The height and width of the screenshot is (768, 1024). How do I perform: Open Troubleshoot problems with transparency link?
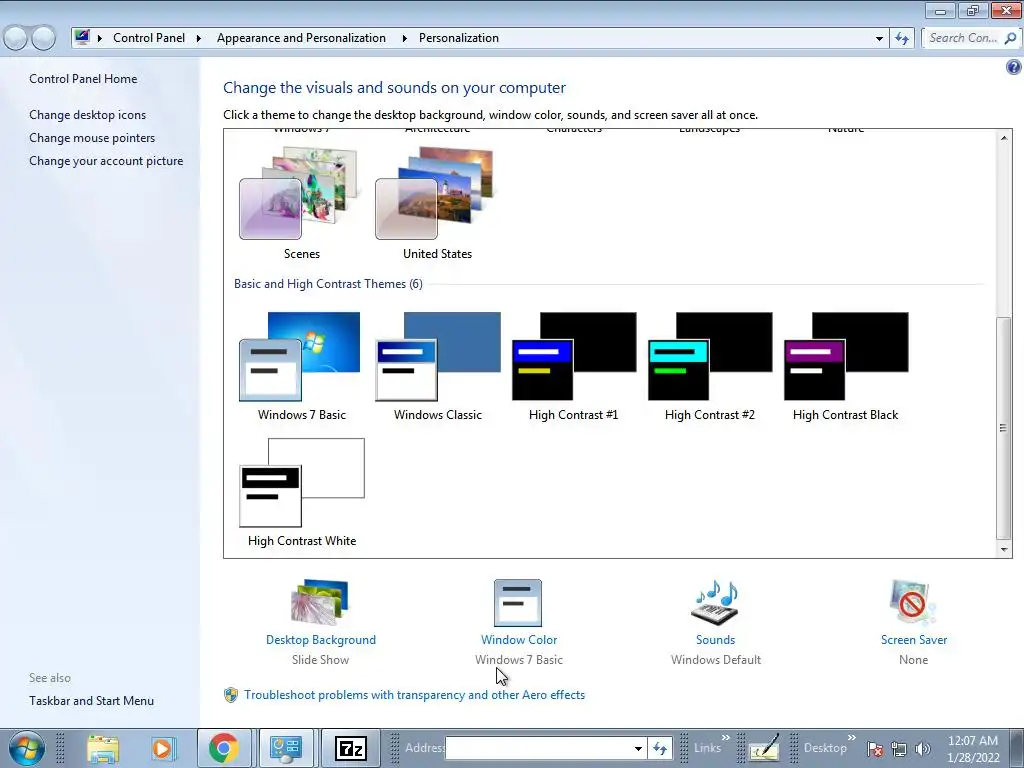click(x=414, y=695)
